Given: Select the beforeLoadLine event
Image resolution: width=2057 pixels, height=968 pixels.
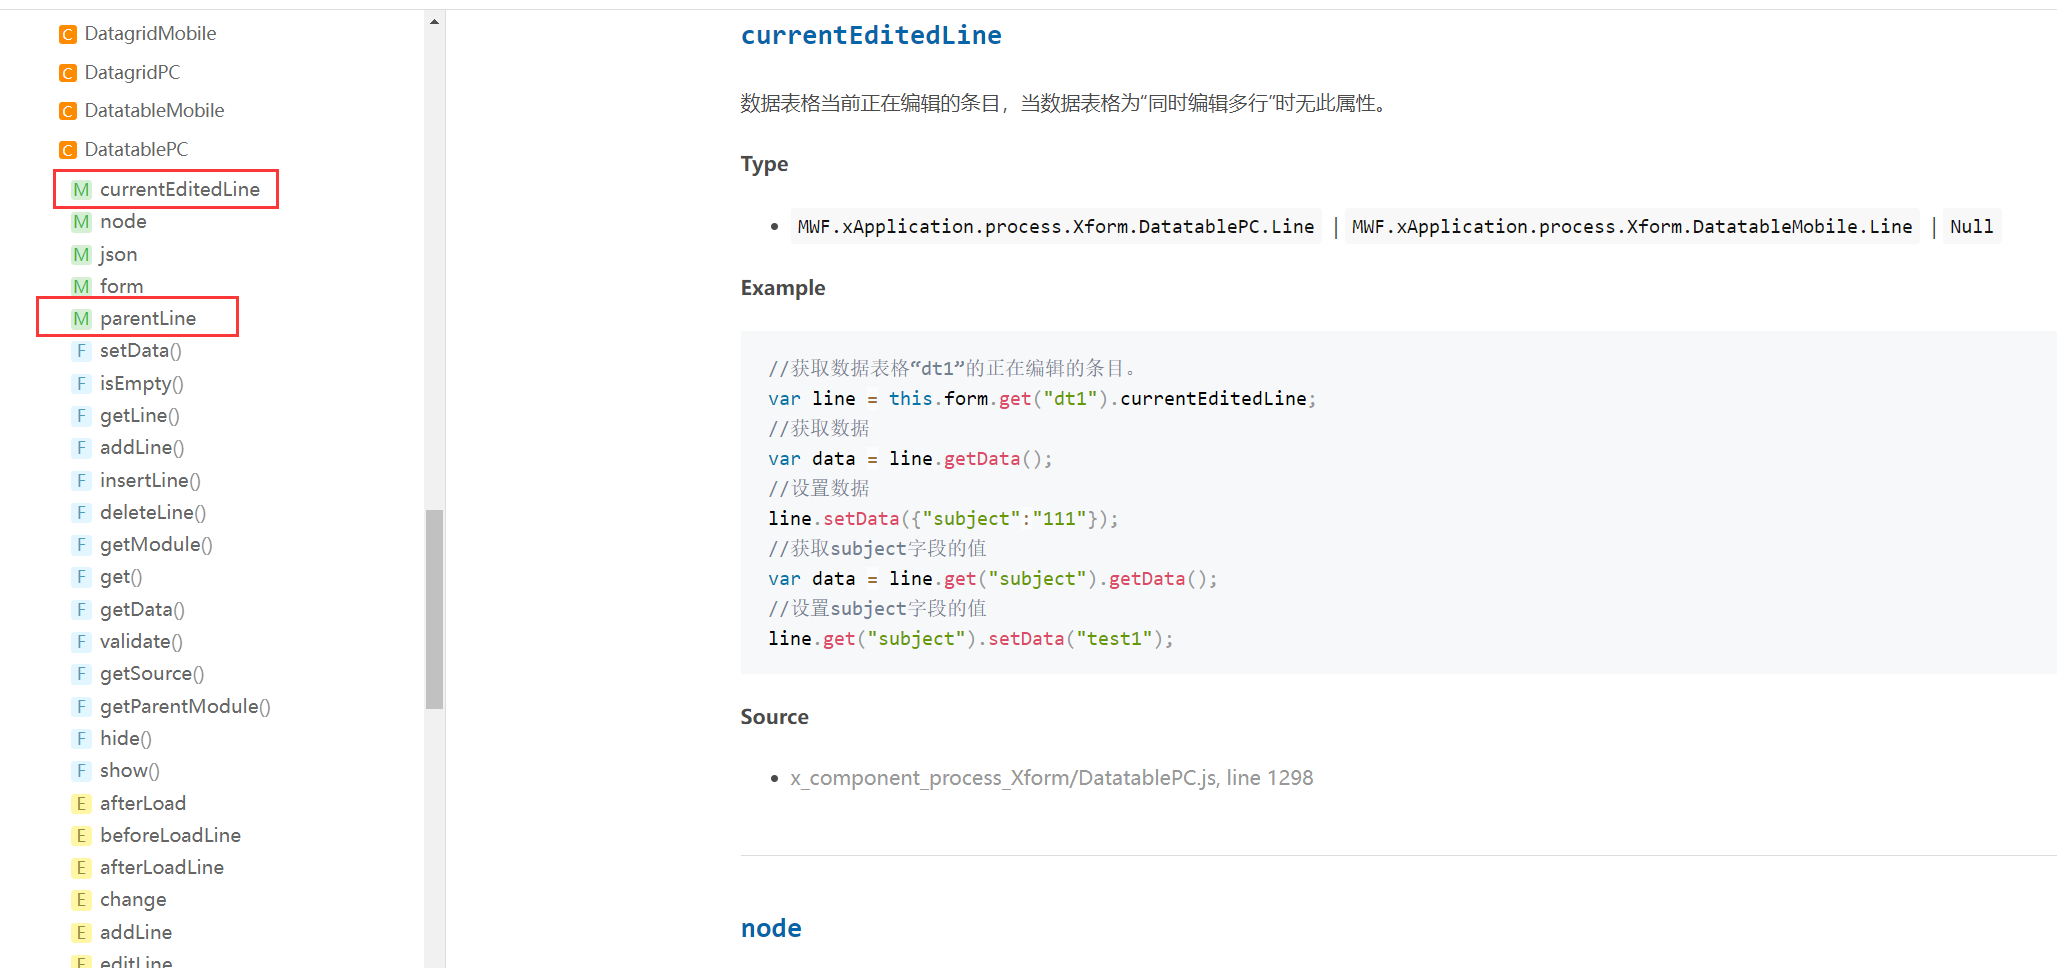Looking at the screenshot, I should [170, 836].
